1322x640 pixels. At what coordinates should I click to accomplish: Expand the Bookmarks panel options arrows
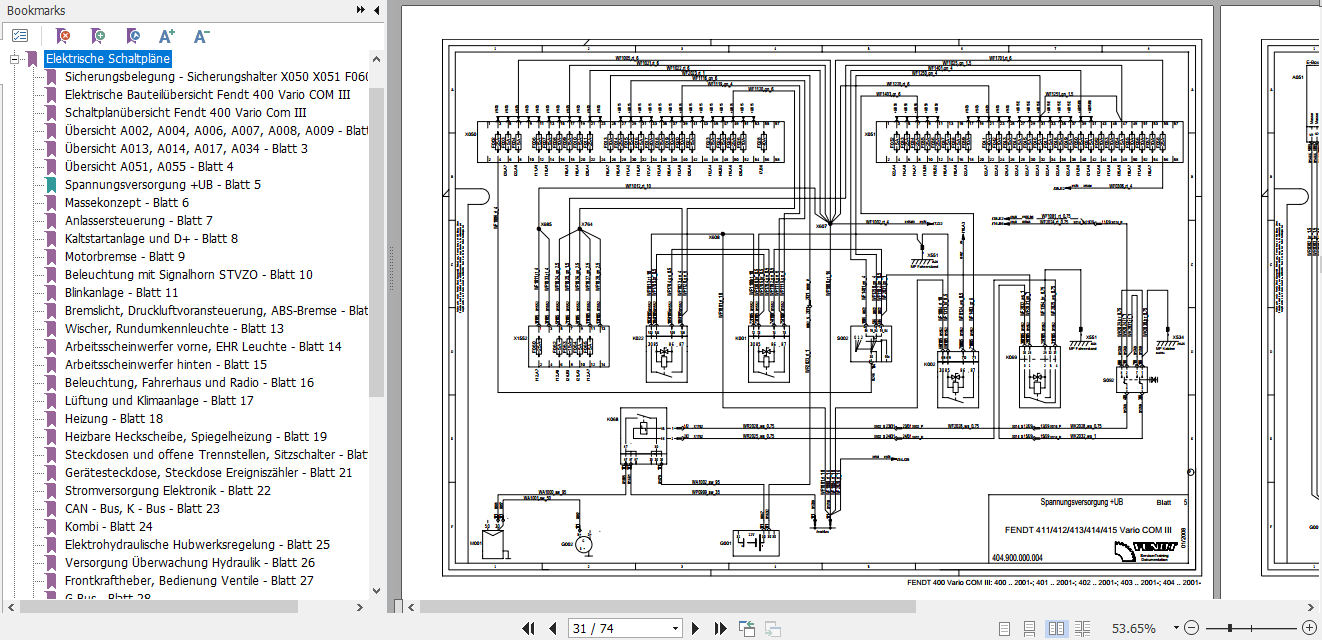click(361, 9)
